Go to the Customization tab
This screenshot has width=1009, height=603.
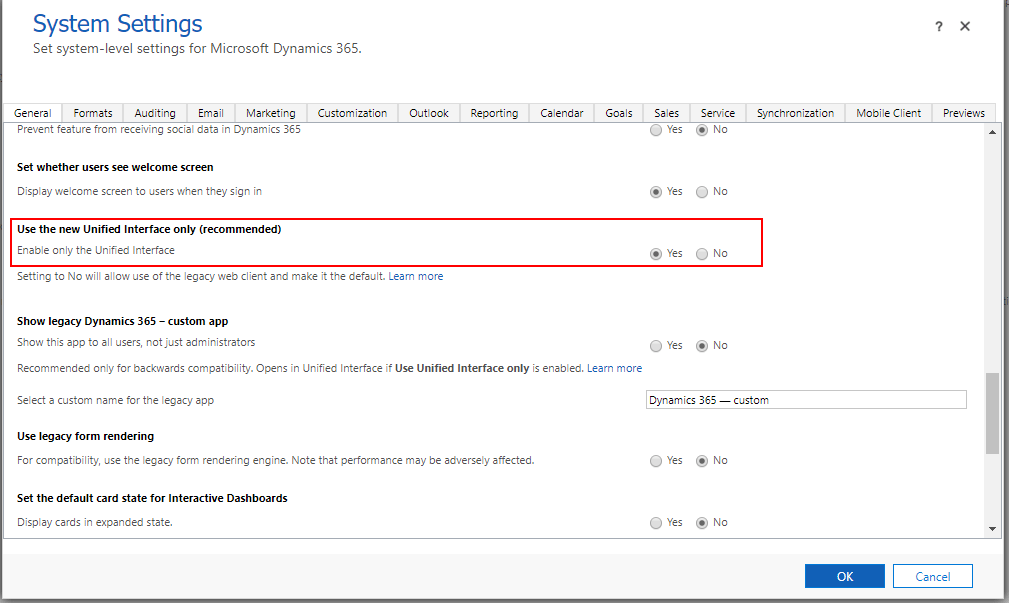352,113
